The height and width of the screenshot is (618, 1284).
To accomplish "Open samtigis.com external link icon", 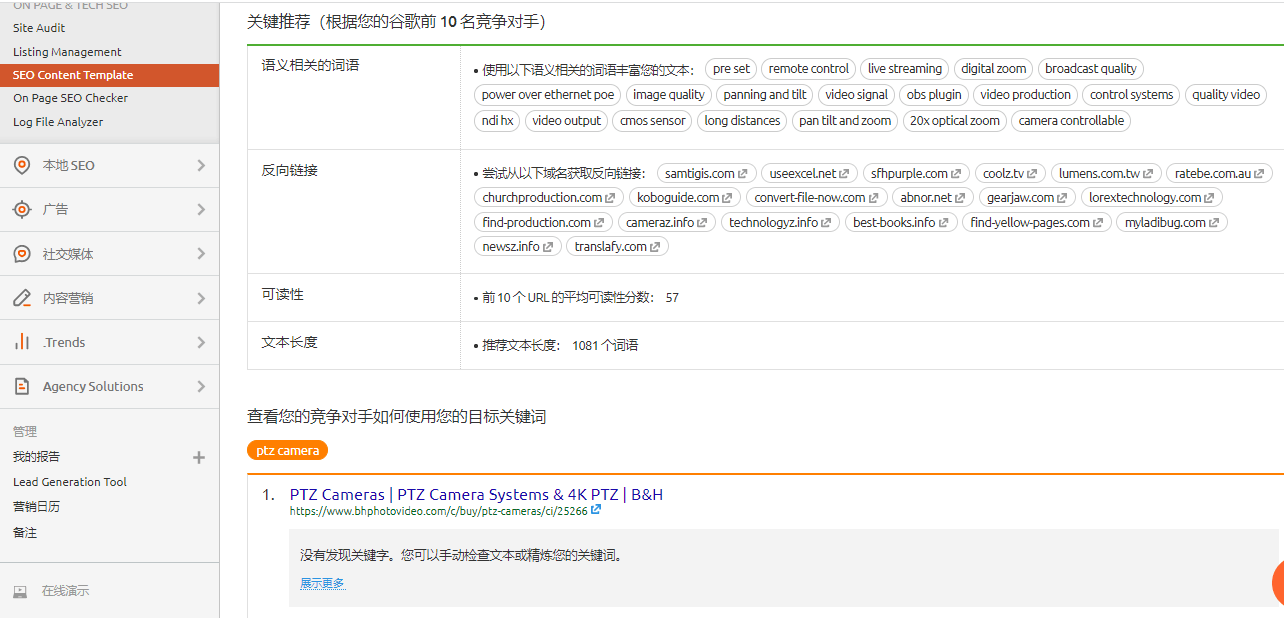I will tap(743, 173).
